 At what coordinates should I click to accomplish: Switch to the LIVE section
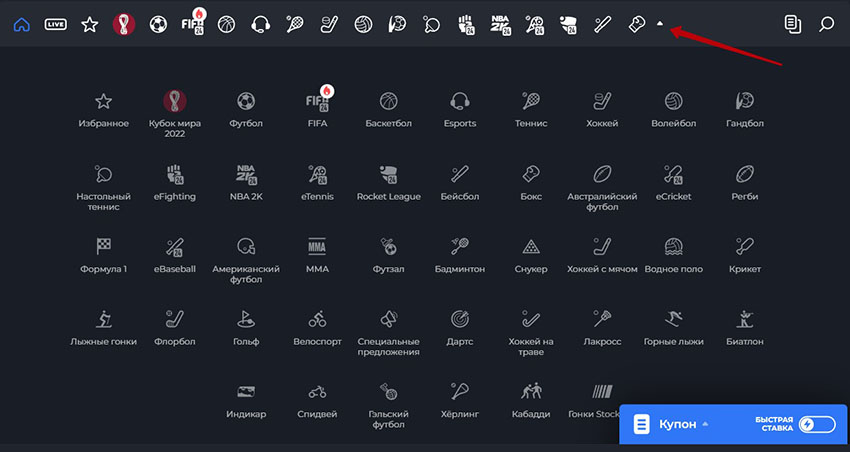[56, 24]
